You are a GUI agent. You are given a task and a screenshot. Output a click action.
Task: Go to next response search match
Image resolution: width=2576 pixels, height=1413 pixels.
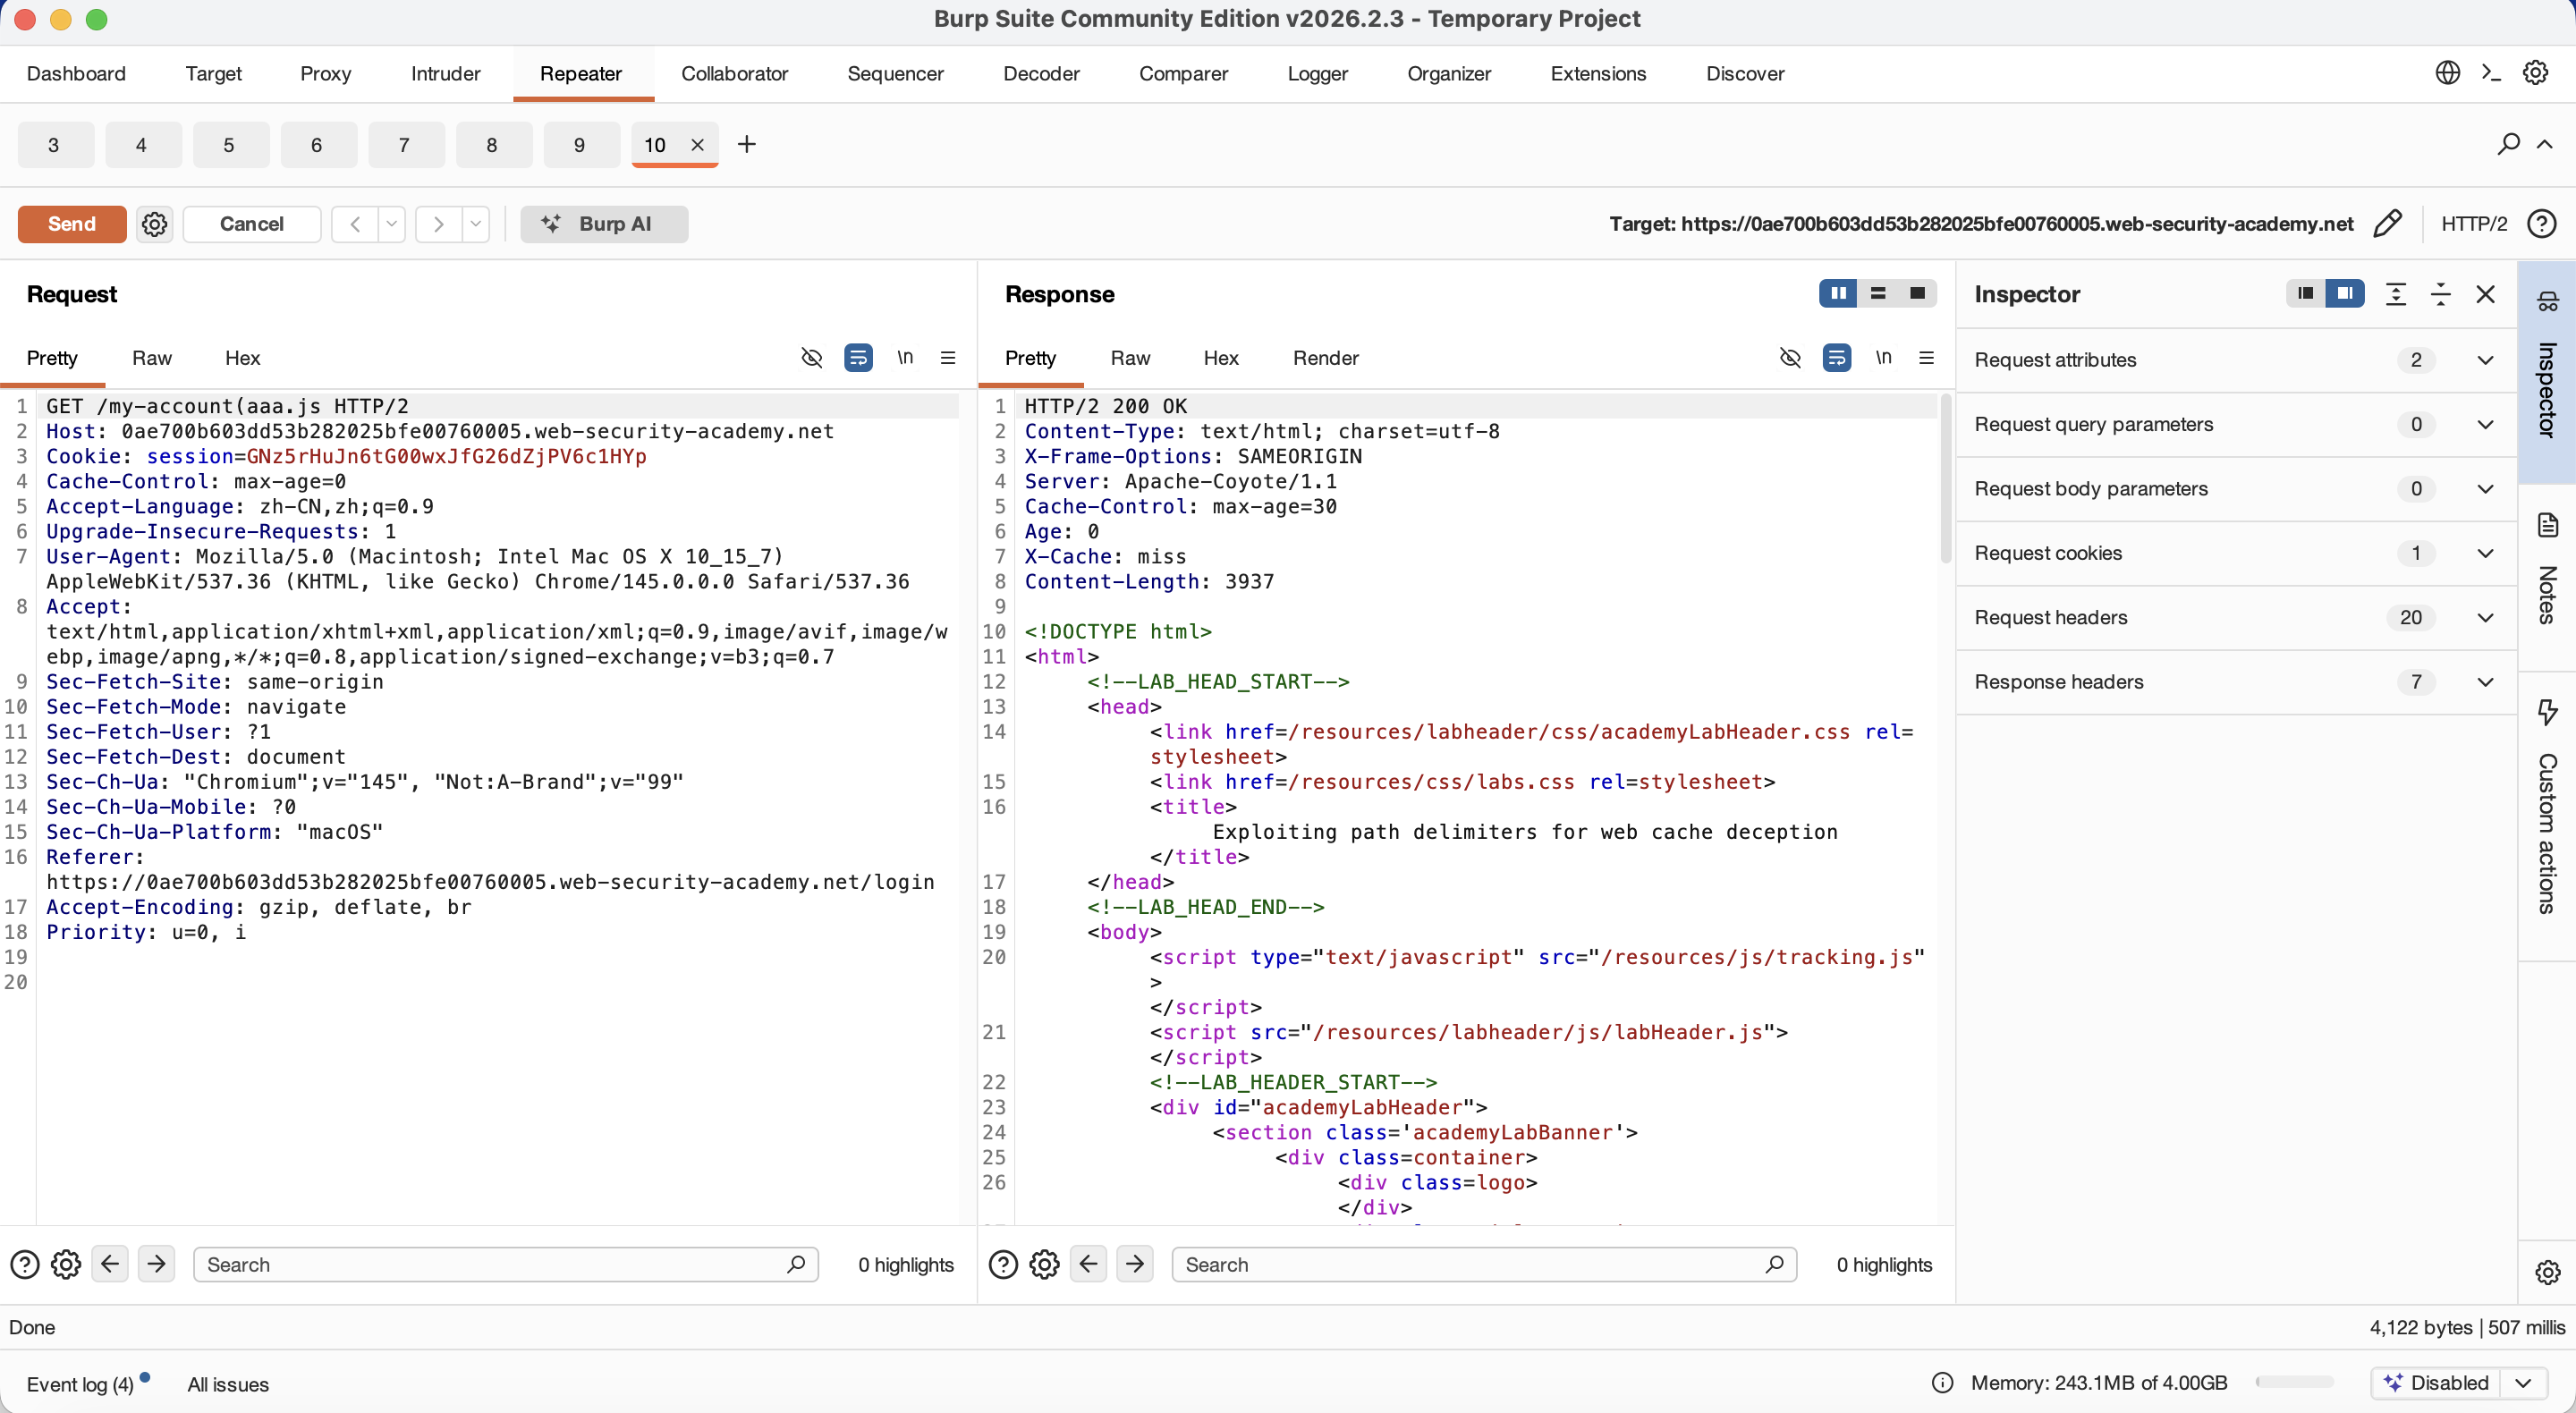(x=1135, y=1264)
